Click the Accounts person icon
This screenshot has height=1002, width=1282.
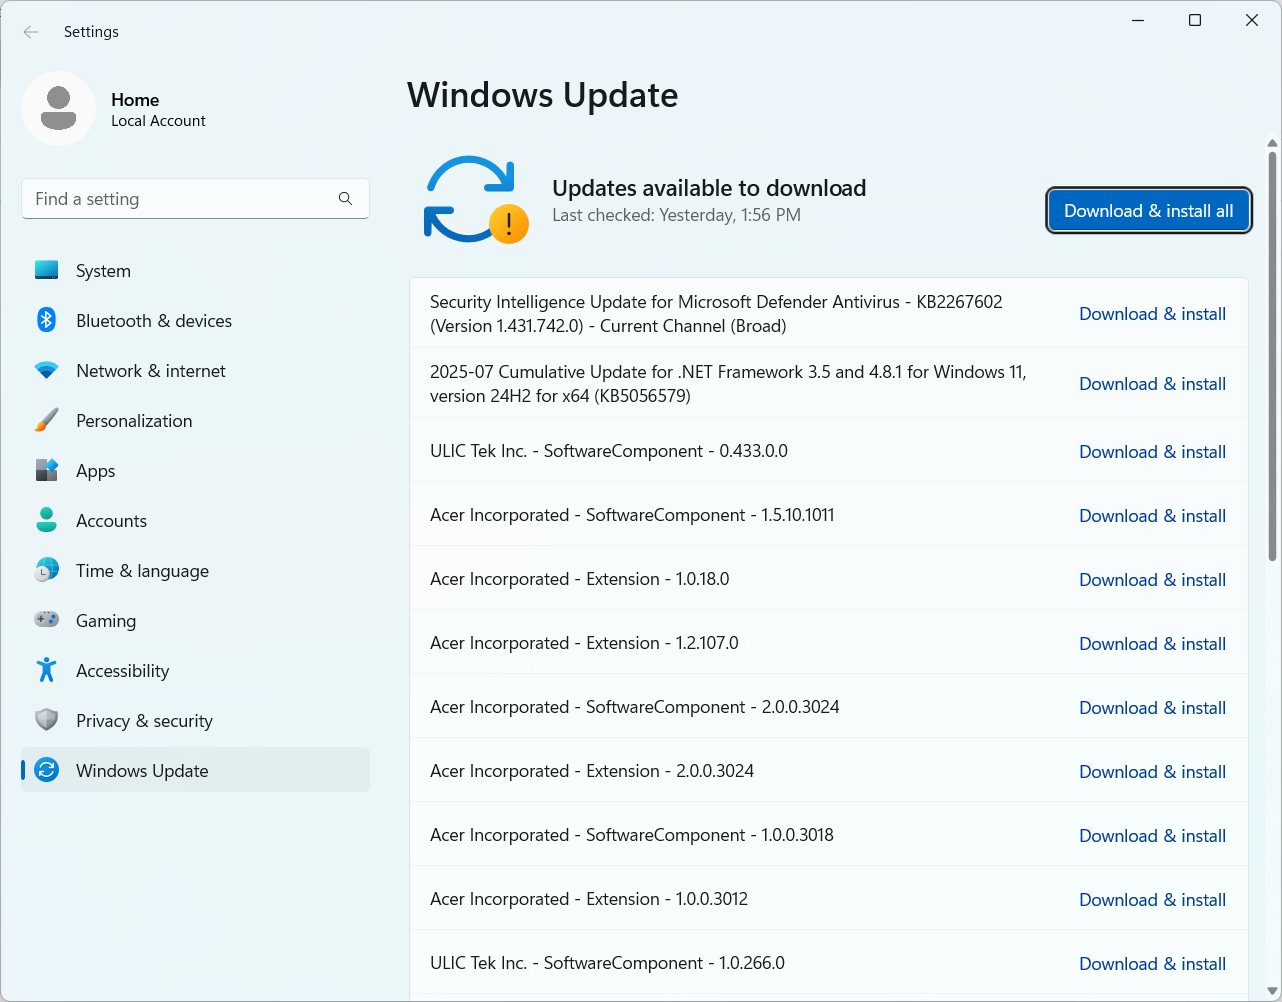point(46,520)
